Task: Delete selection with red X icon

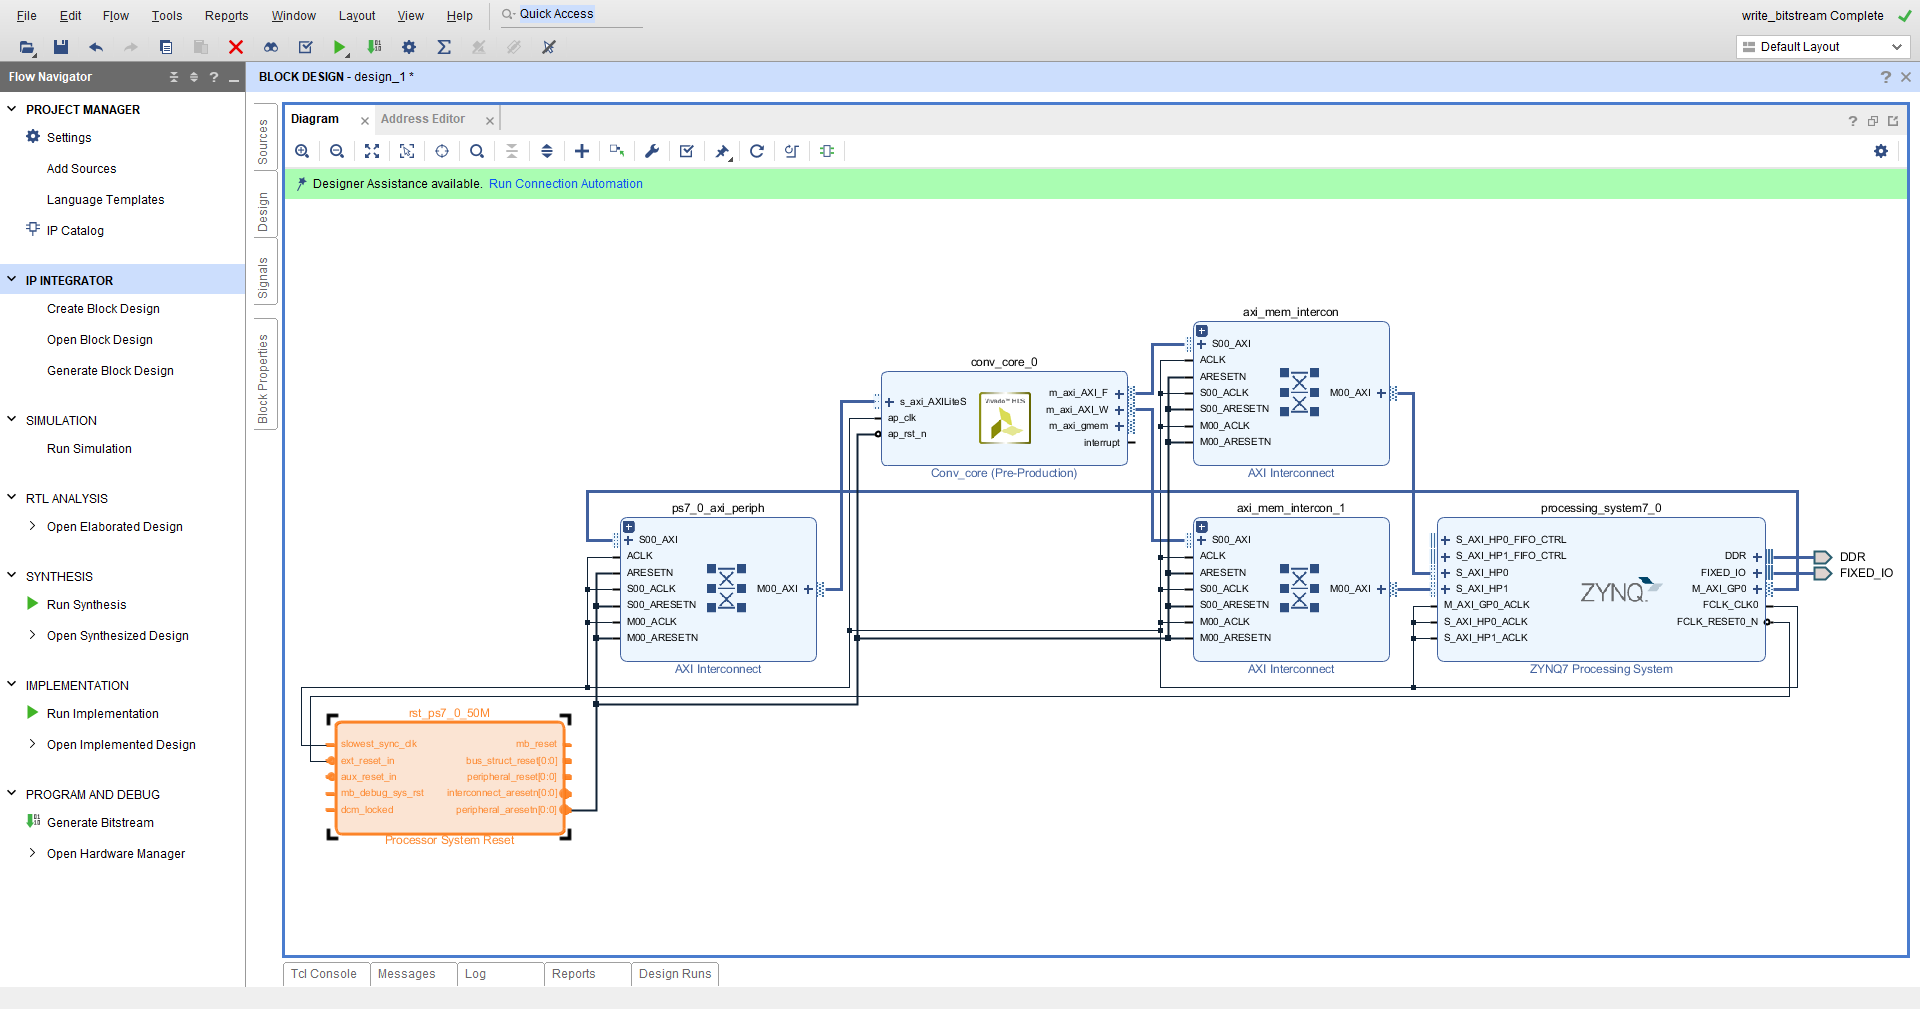Action: click(x=236, y=47)
